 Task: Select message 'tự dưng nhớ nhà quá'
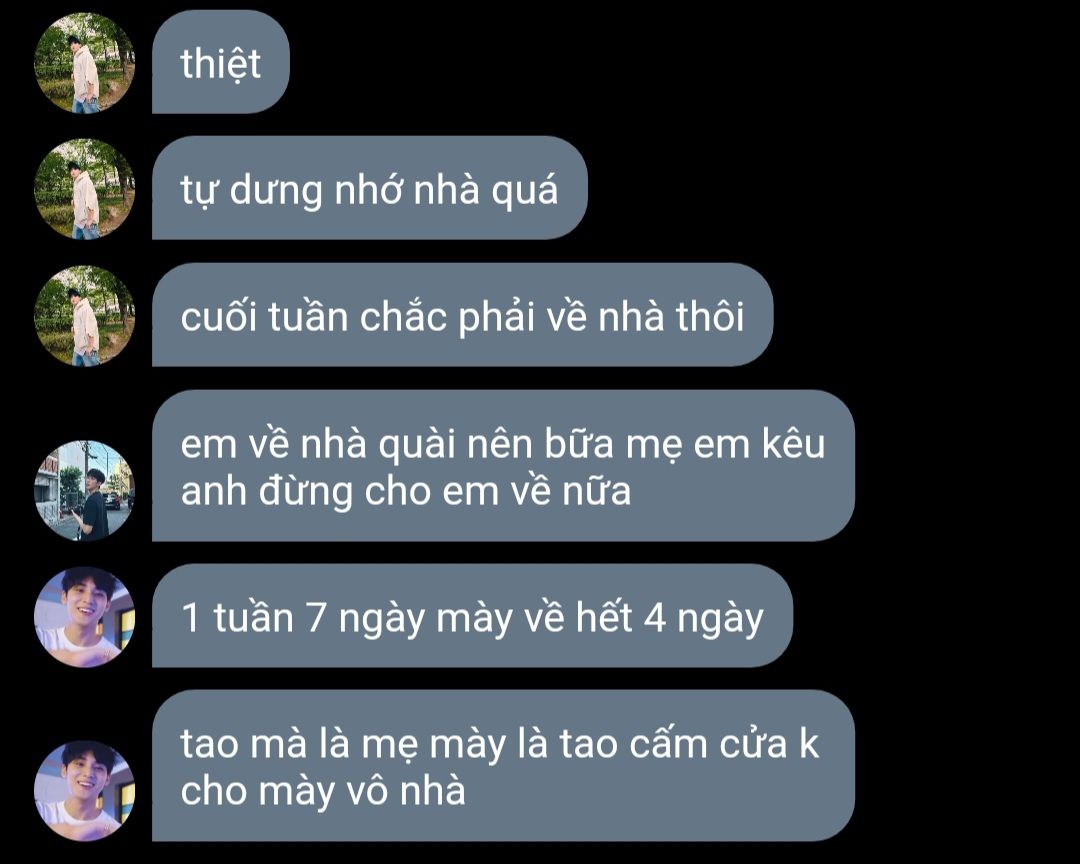point(369,188)
